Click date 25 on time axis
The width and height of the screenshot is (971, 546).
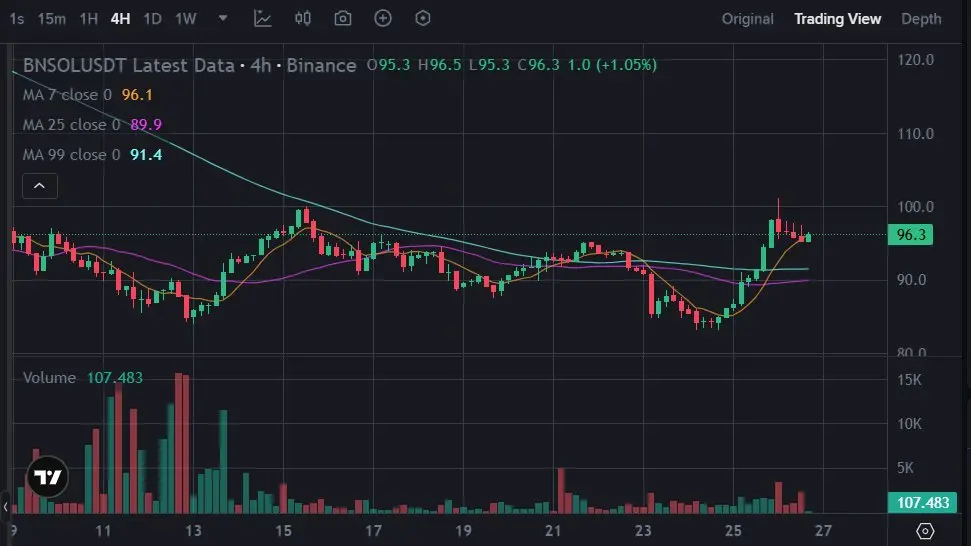[x=733, y=531]
